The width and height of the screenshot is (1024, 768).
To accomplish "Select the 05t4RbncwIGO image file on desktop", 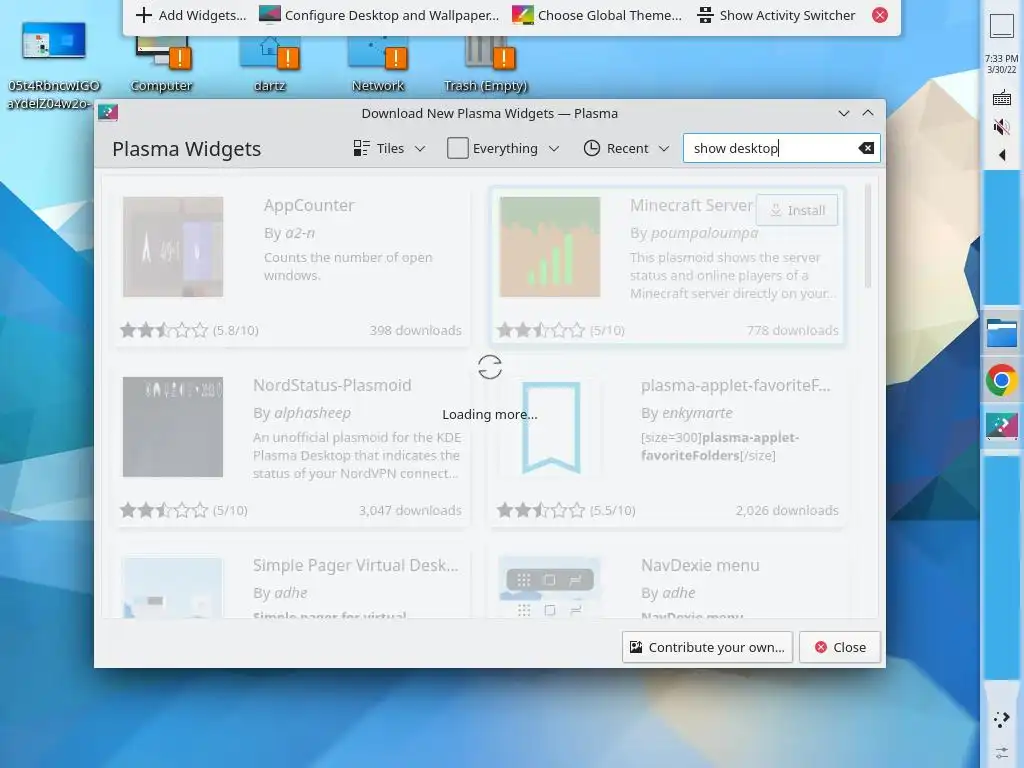I will [x=54, y=65].
